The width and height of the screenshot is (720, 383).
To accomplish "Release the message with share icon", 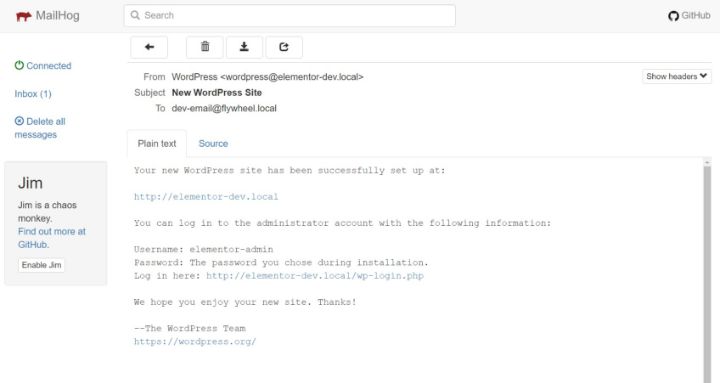I will tap(284, 47).
